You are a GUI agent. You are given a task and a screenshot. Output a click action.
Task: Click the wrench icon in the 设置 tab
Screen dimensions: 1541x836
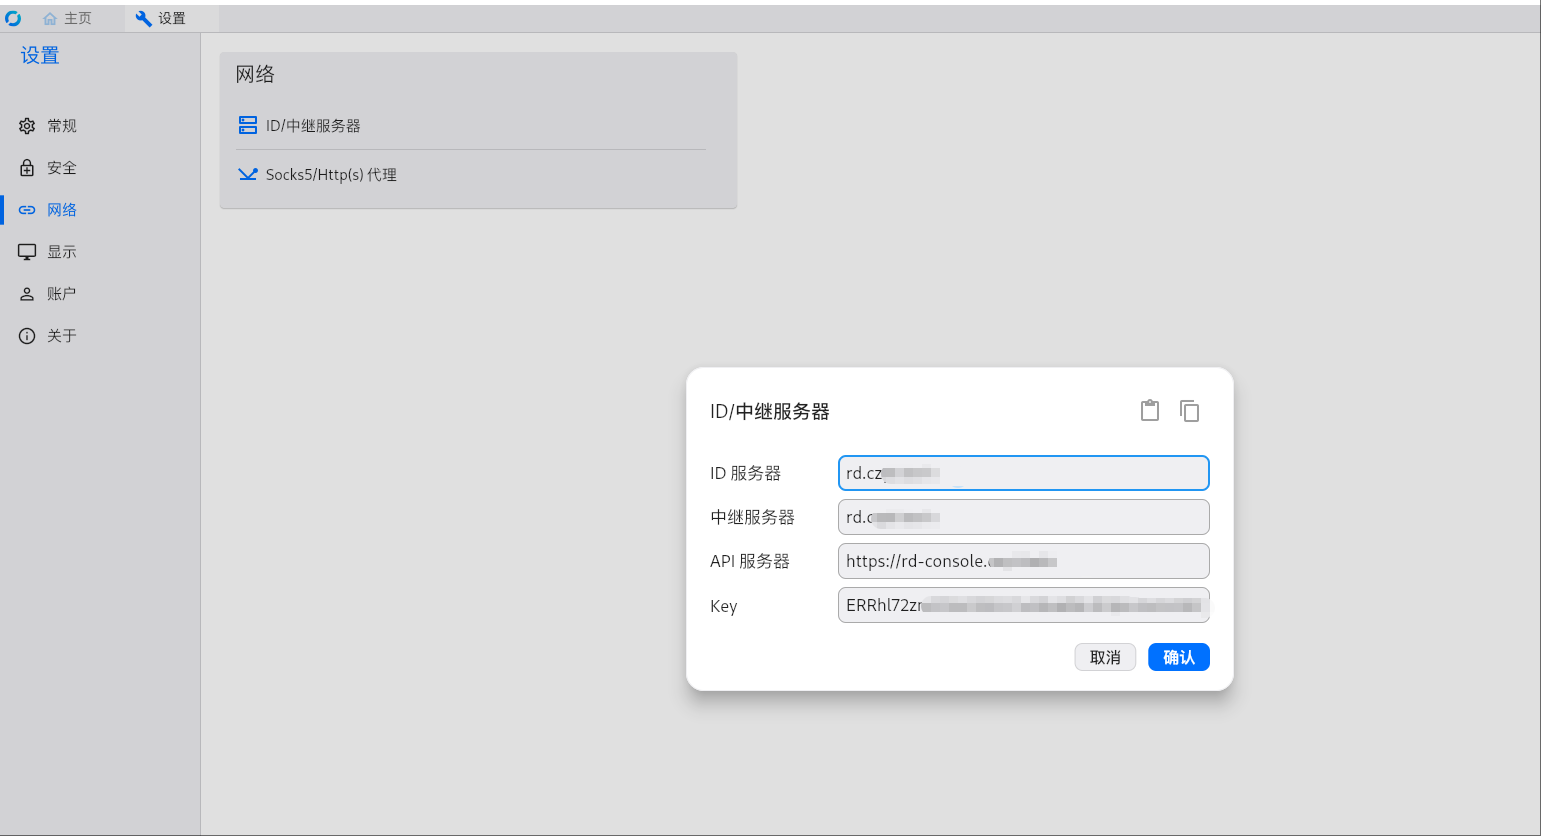click(x=143, y=18)
